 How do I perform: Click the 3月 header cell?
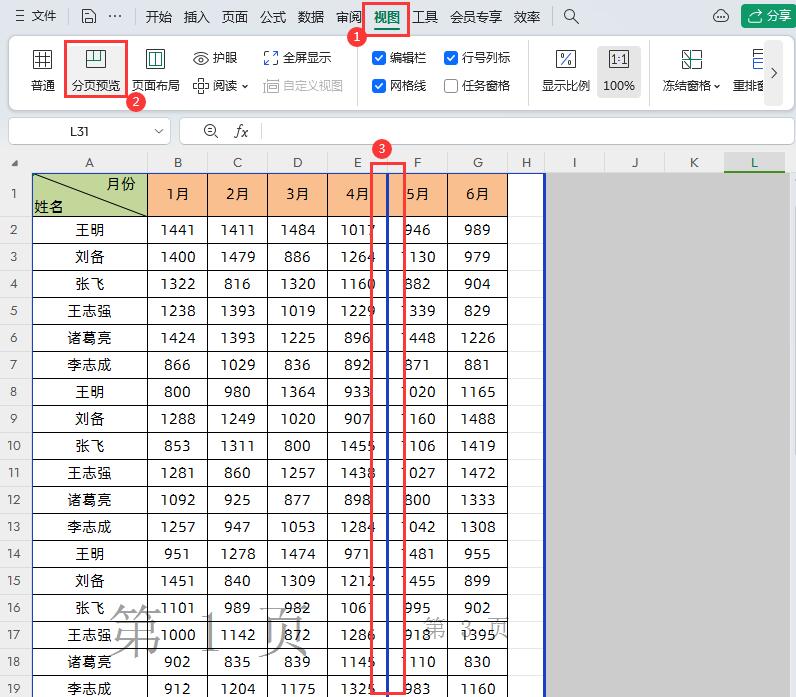297,195
